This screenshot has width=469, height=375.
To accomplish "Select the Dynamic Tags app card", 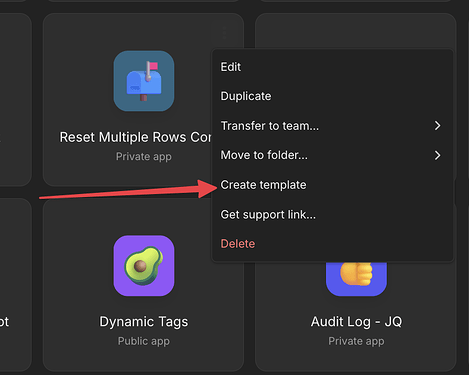I will point(143,285).
